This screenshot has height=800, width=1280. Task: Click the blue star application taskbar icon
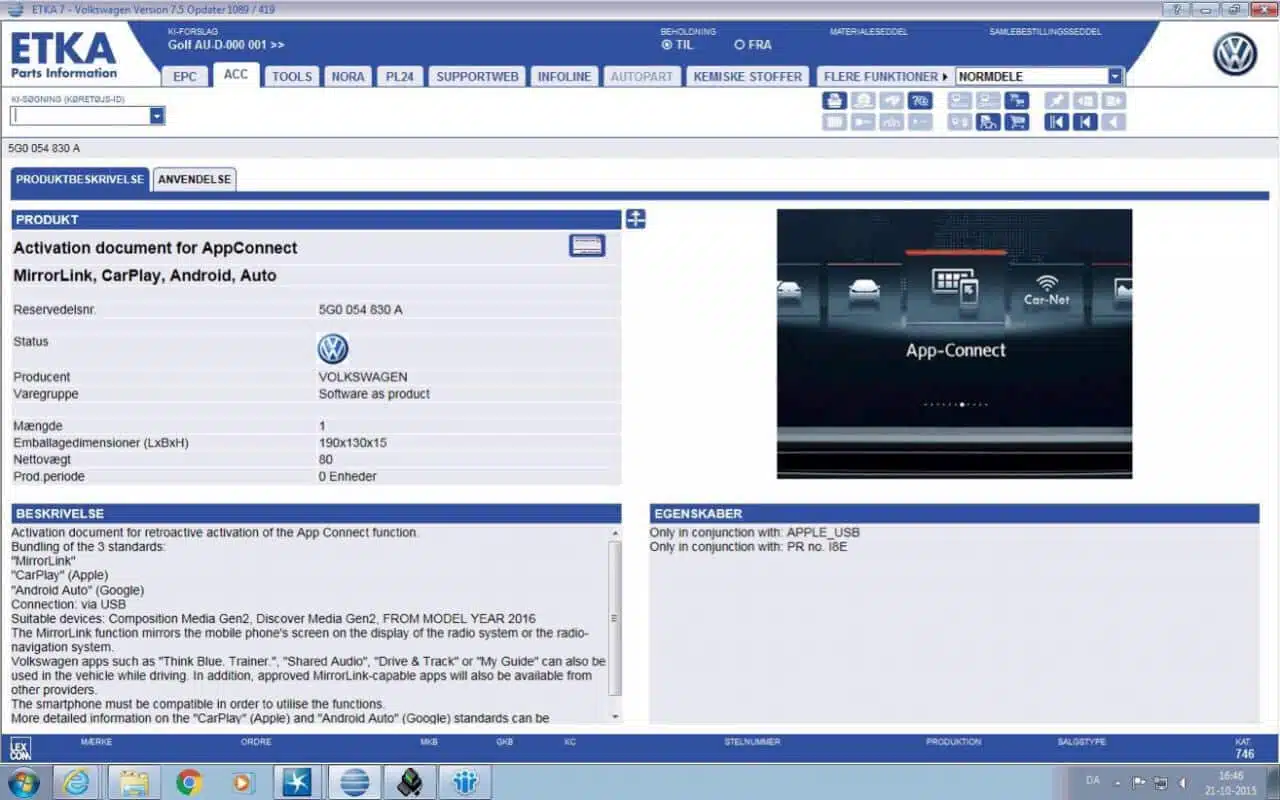298,782
